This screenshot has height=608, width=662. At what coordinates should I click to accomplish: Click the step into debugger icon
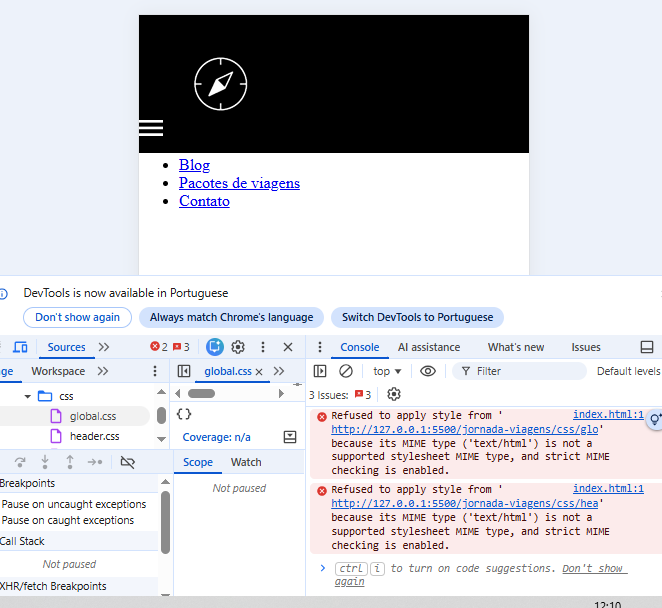[x=45, y=462]
